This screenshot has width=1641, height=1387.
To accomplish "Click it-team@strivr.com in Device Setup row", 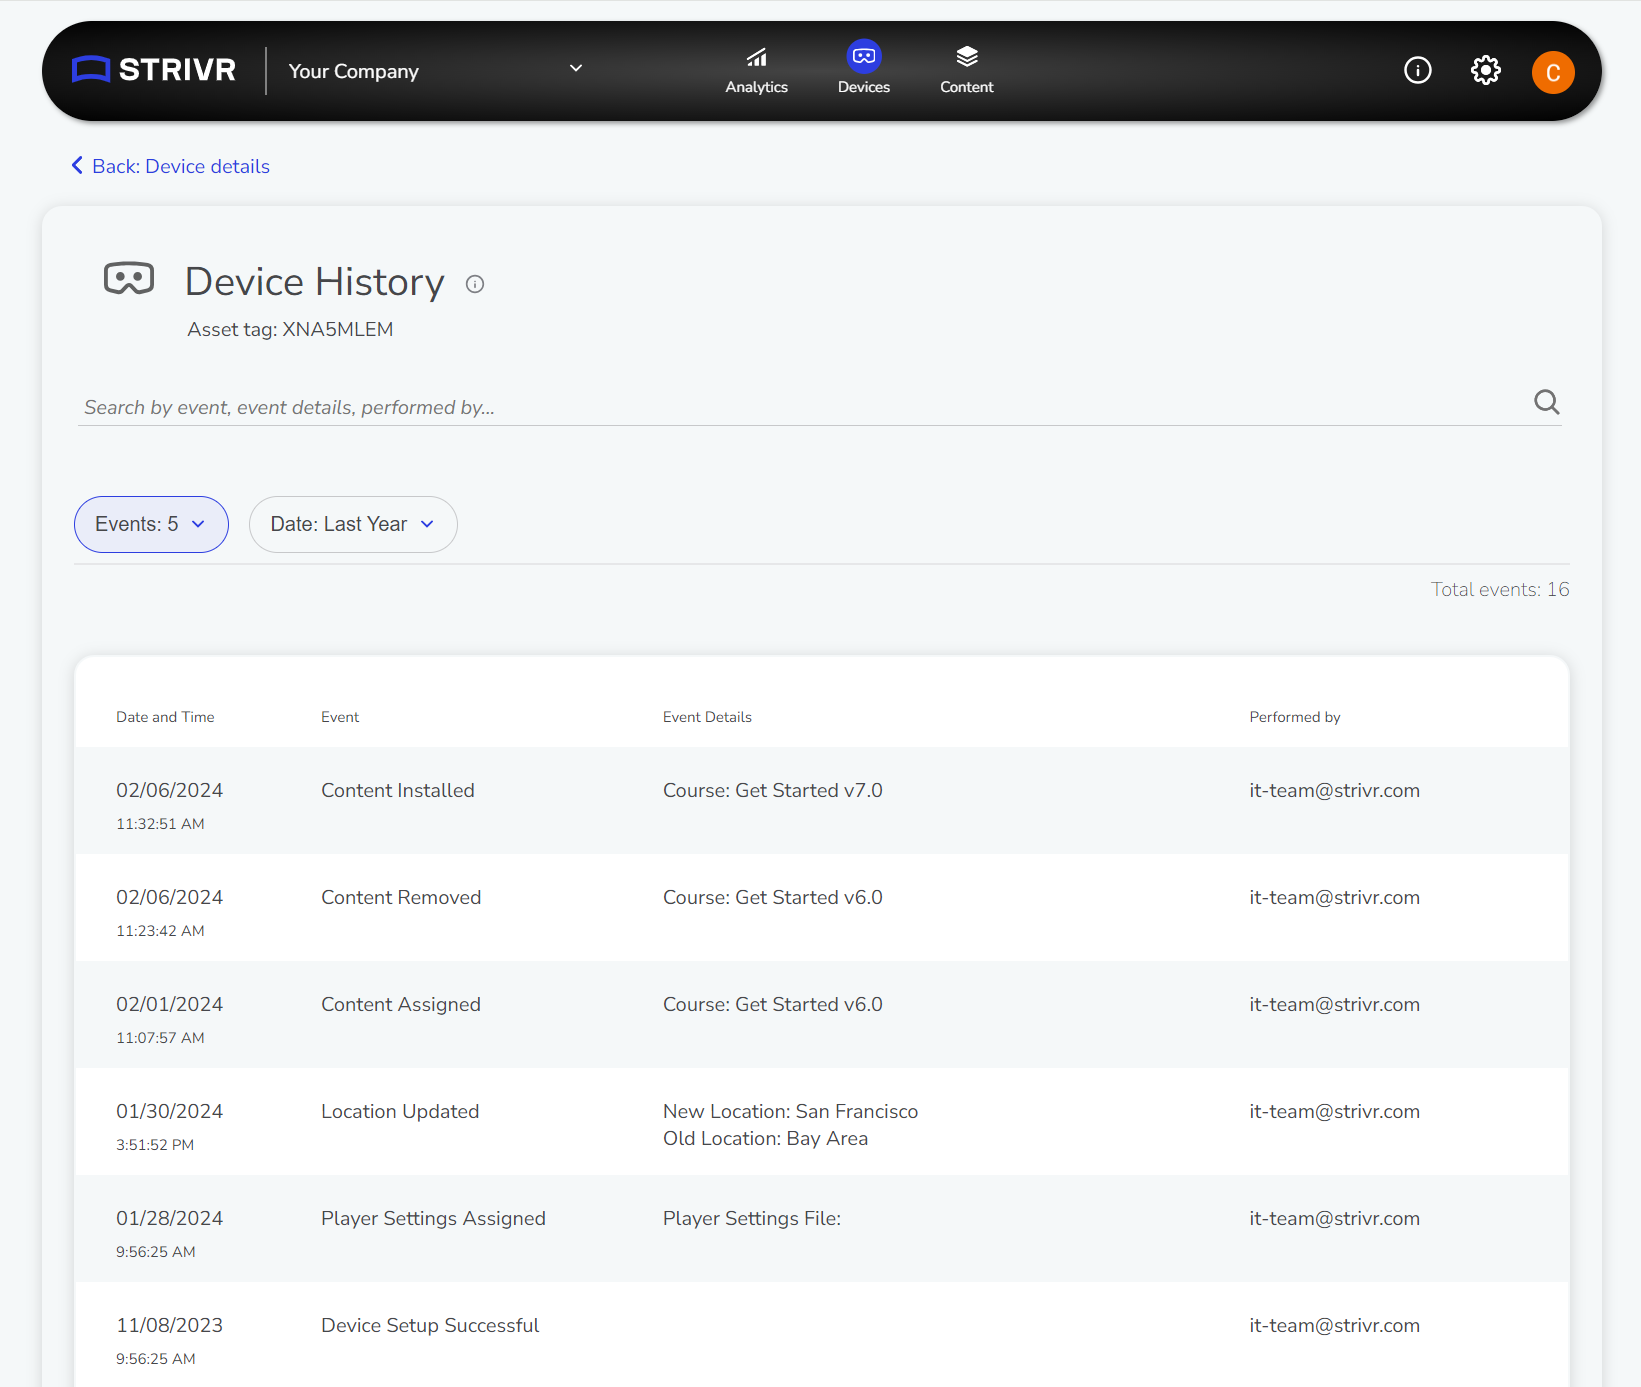I will (x=1334, y=1325).
